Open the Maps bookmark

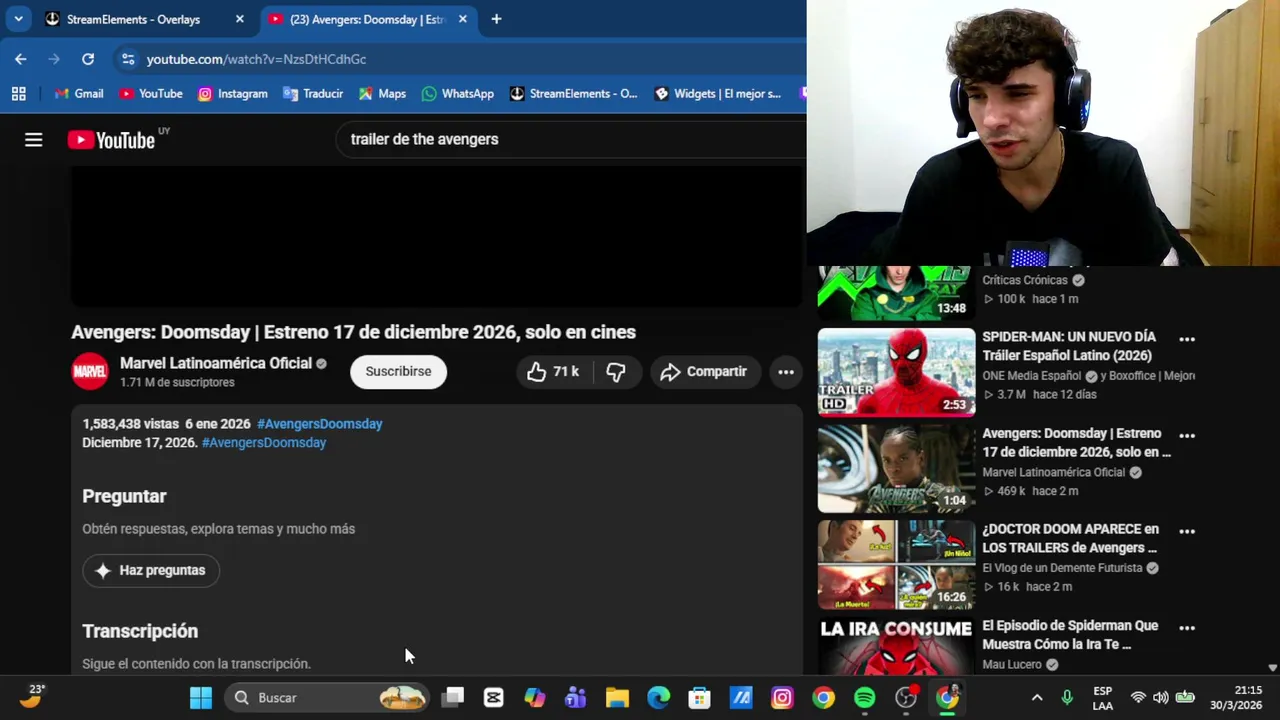(x=382, y=93)
